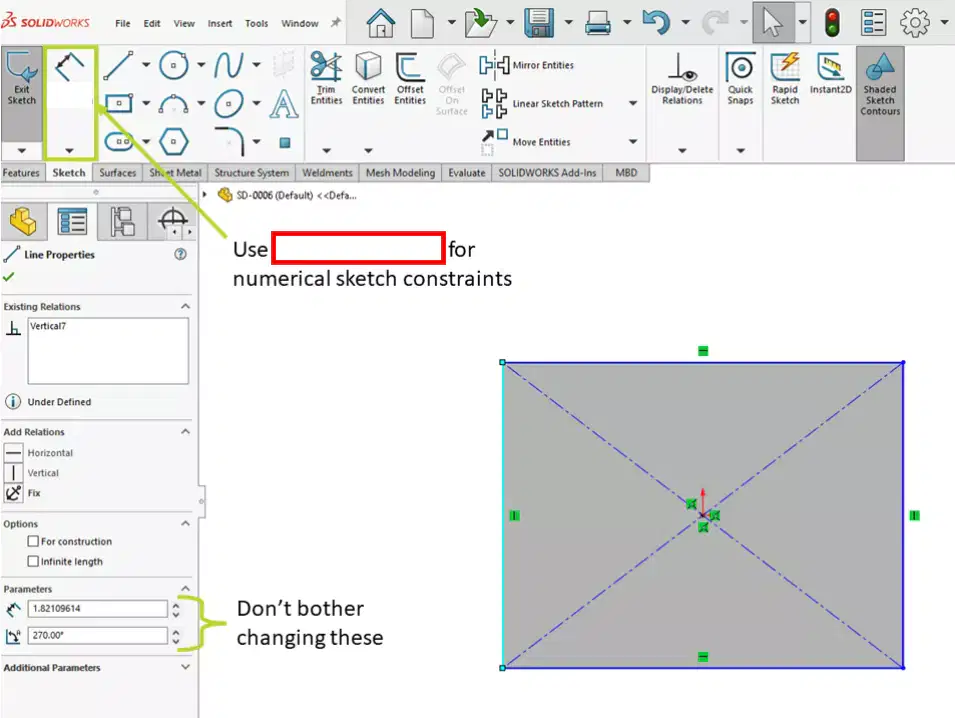Select the Smart Dimension tool

click(x=69, y=67)
